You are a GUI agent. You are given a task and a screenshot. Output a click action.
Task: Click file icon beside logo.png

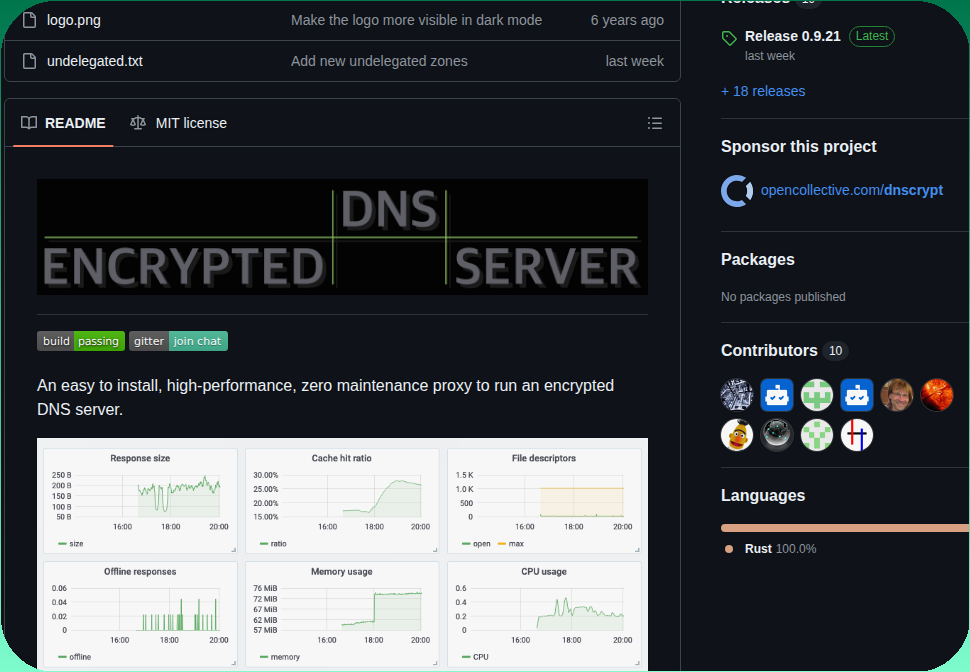pos(29,20)
